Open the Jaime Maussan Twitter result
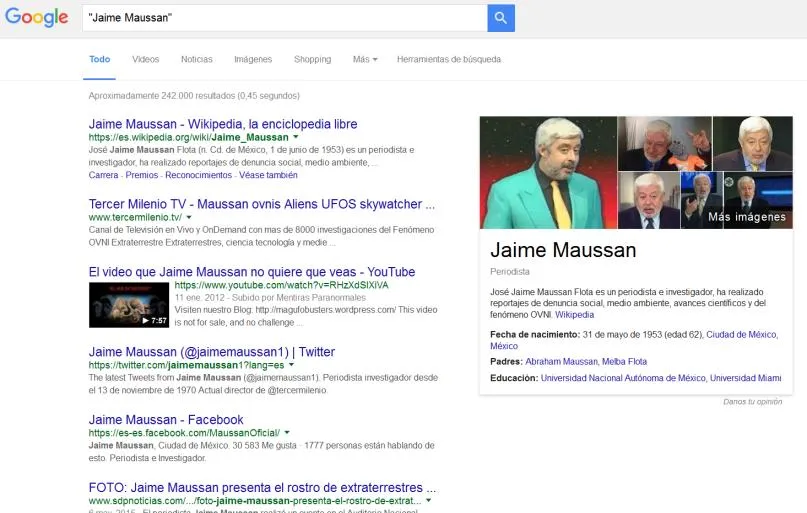This screenshot has width=807, height=513. [212, 352]
